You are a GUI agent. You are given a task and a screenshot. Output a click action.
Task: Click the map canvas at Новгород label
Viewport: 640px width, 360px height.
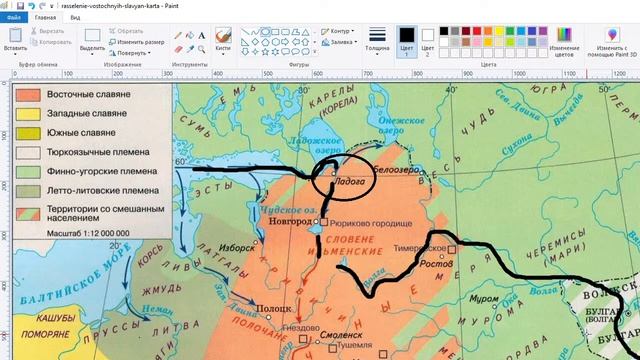coord(290,222)
